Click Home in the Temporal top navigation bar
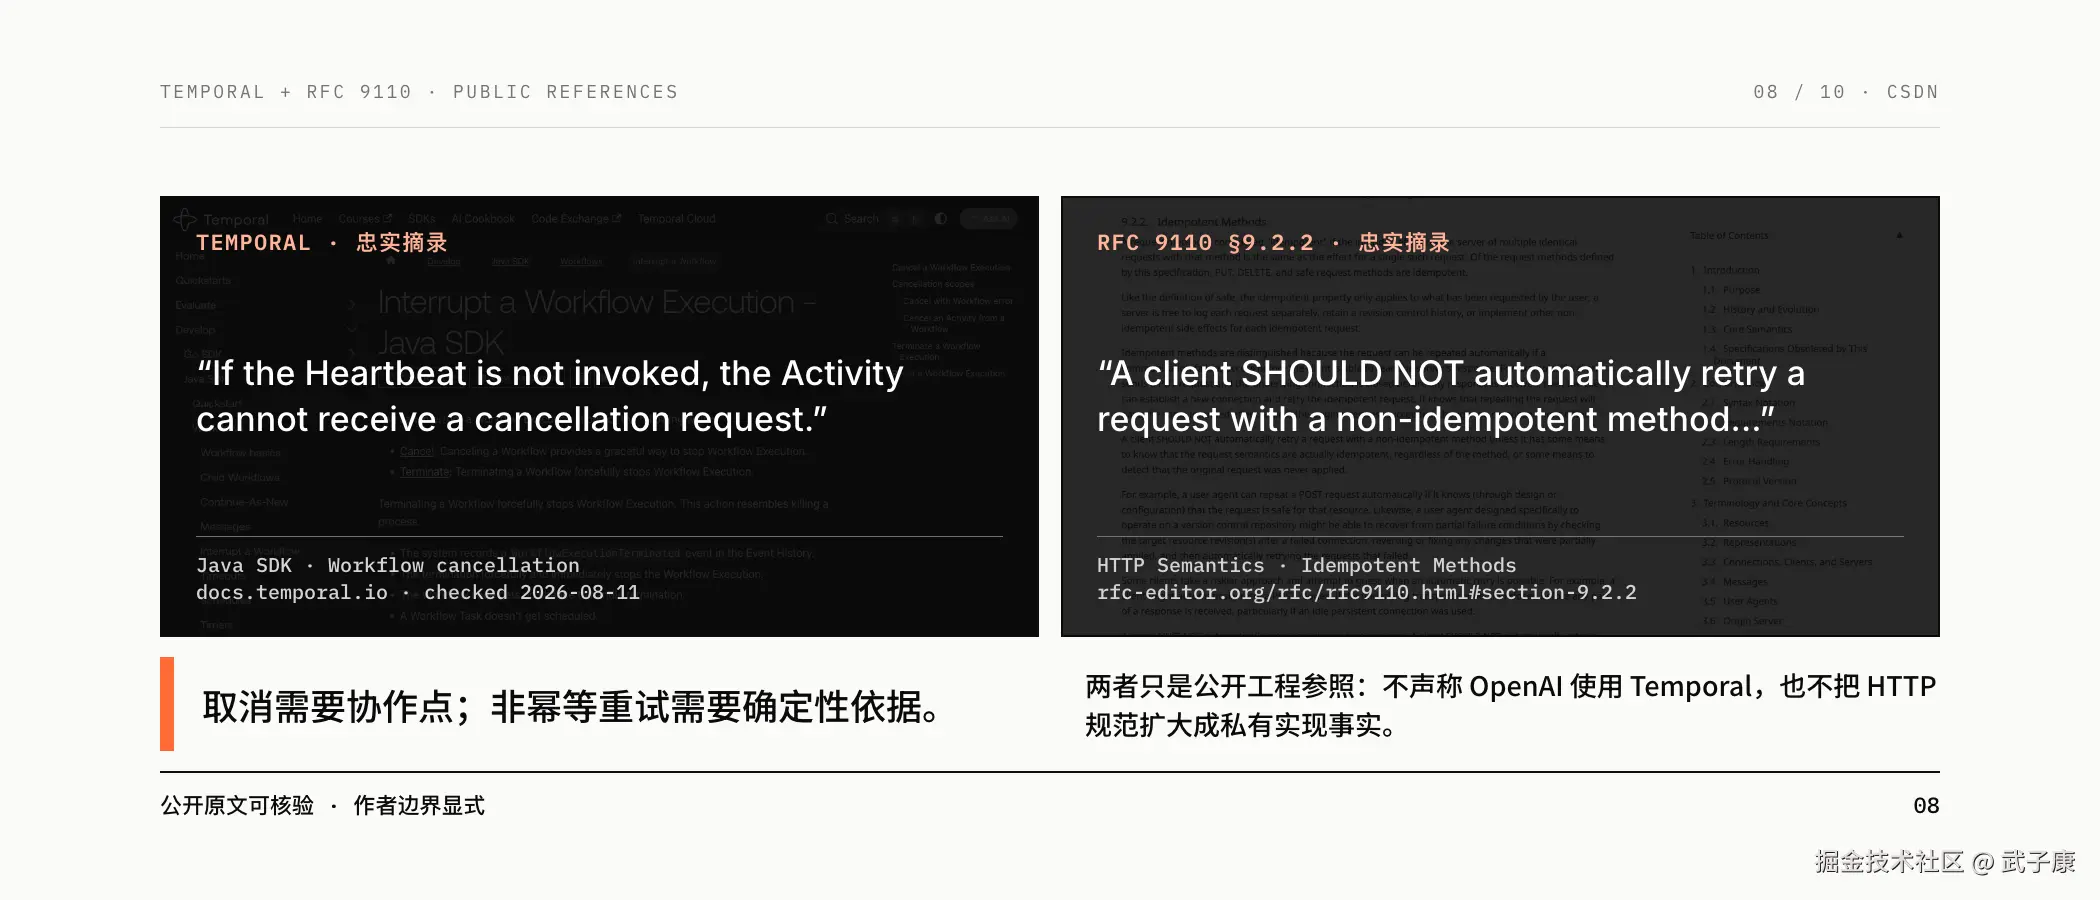2100x900 pixels. pyautogui.click(x=307, y=218)
